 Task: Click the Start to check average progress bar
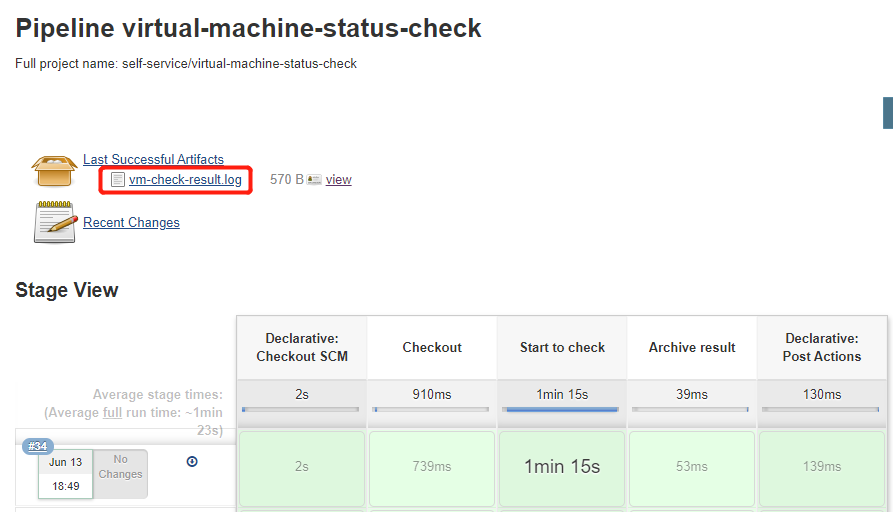[x=562, y=409]
